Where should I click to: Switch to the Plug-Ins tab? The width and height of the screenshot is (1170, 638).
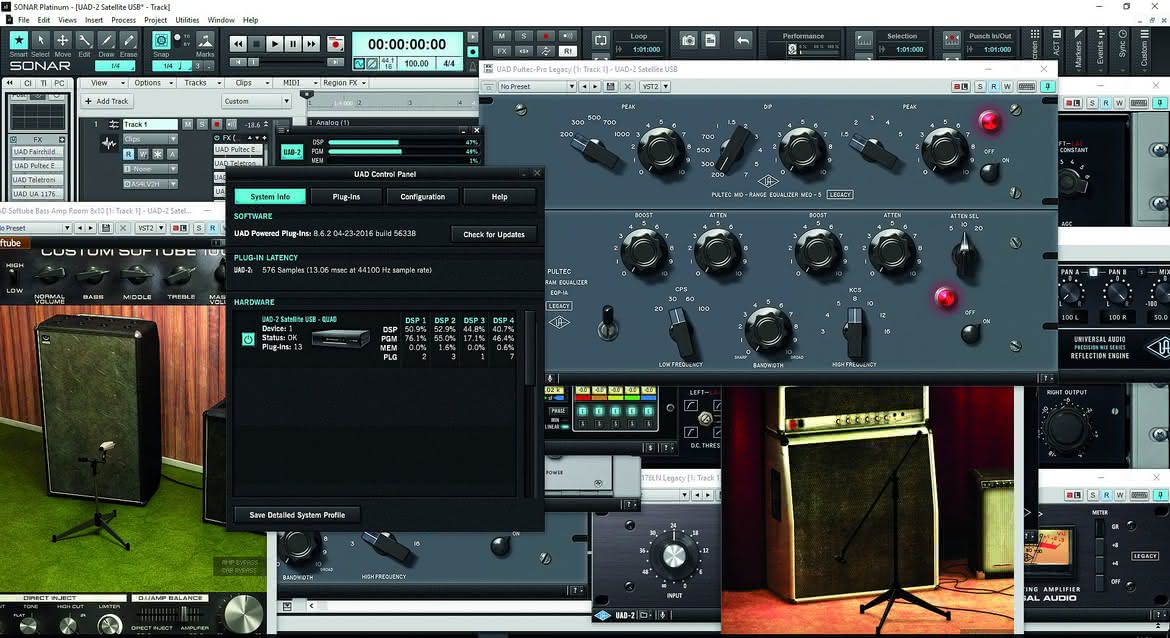pyautogui.click(x=346, y=197)
